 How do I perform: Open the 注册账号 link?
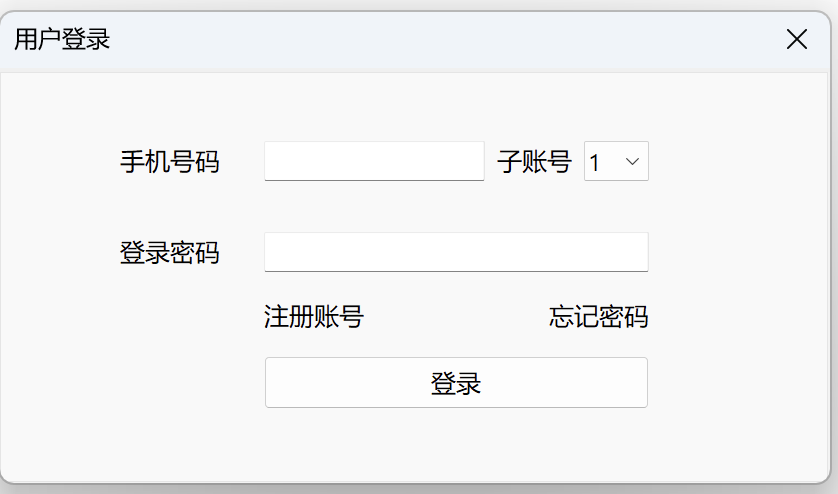(314, 317)
